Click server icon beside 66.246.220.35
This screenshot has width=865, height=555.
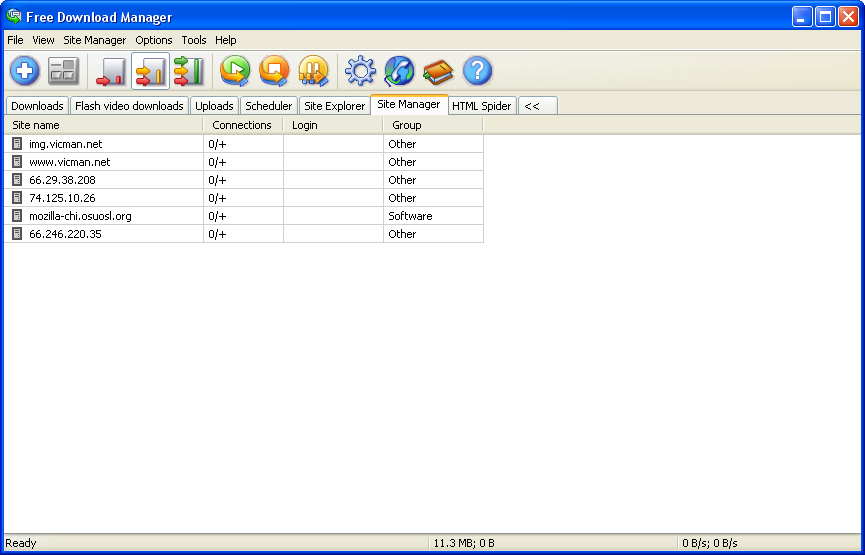17,234
